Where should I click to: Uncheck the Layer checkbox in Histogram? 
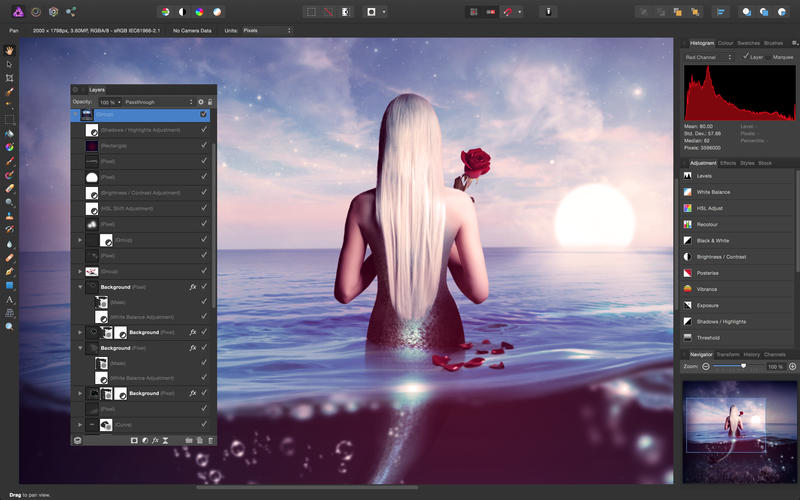point(746,57)
